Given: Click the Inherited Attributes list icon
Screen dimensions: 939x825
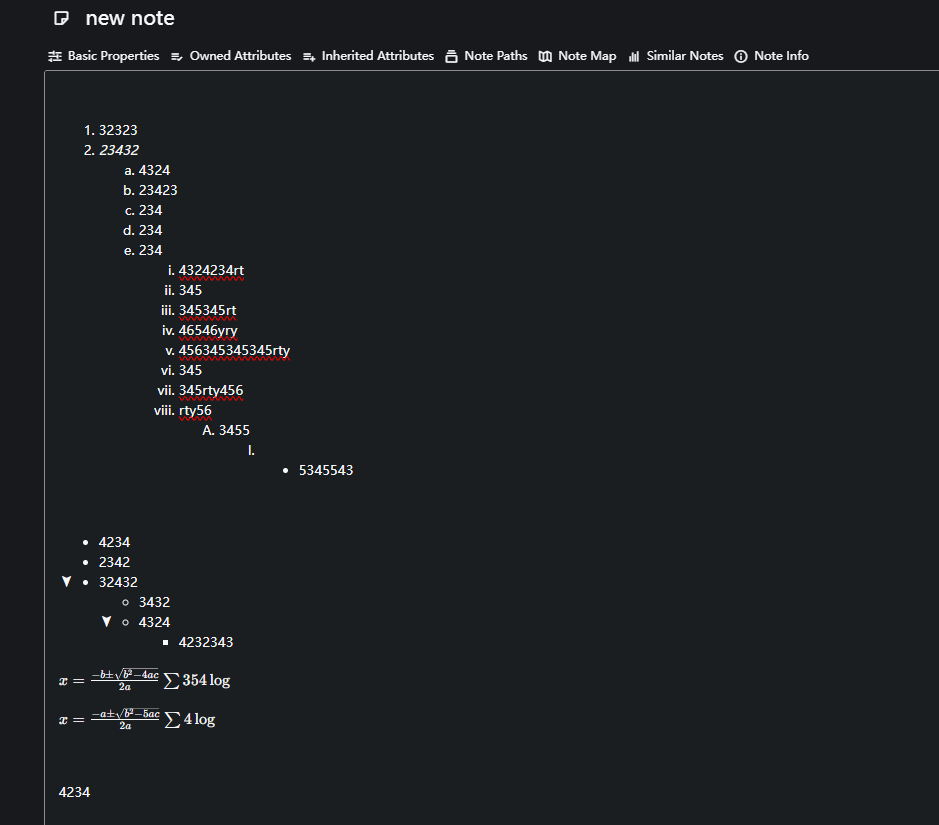Looking at the screenshot, I should tap(309, 56).
